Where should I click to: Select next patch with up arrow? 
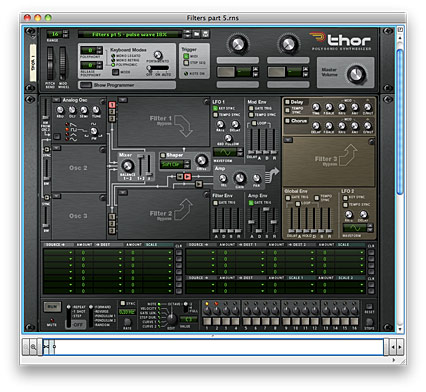click(188, 32)
